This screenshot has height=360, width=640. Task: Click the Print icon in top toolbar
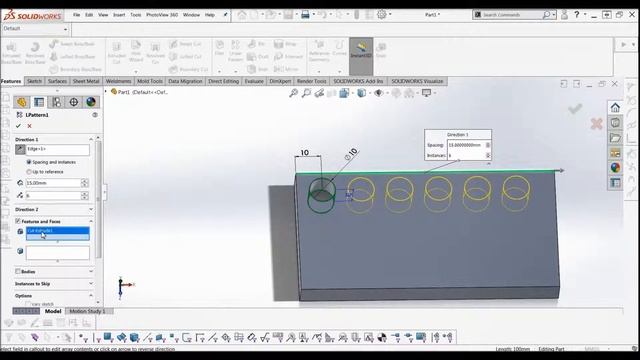305,15
